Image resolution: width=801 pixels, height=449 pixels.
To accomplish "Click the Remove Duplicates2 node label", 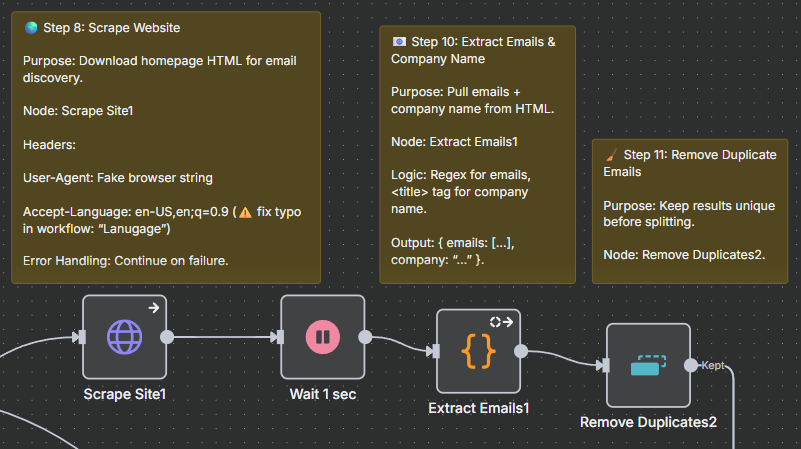I will 648,422.
